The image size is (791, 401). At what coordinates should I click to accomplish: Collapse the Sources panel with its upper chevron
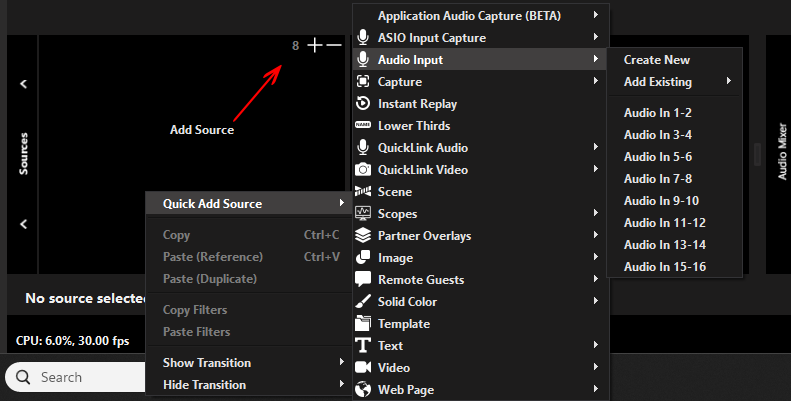(23, 84)
